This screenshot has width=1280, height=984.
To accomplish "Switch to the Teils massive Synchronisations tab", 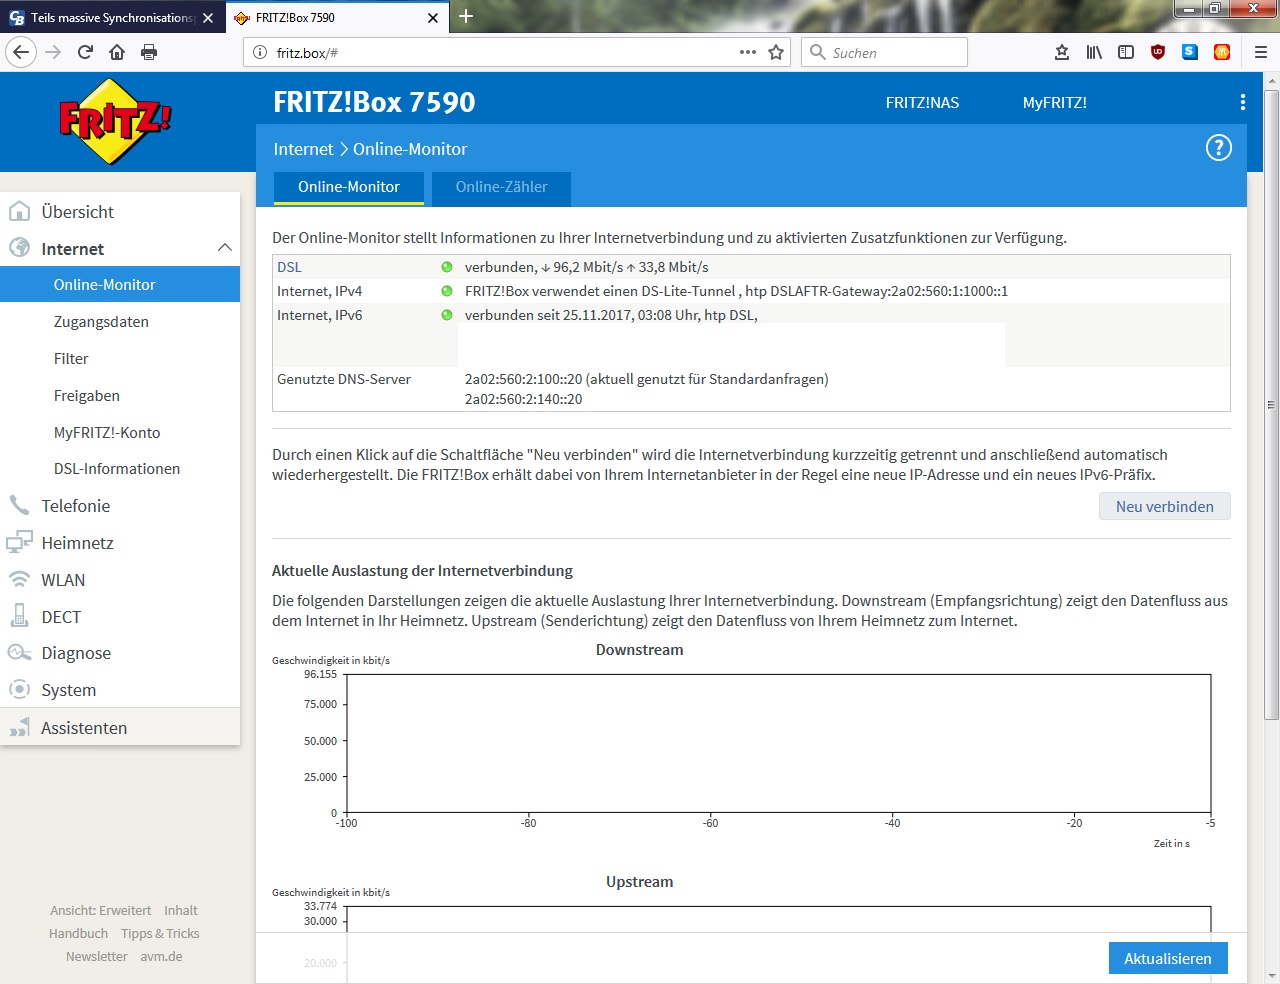I will pyautogui.click(x=111, y=18).
